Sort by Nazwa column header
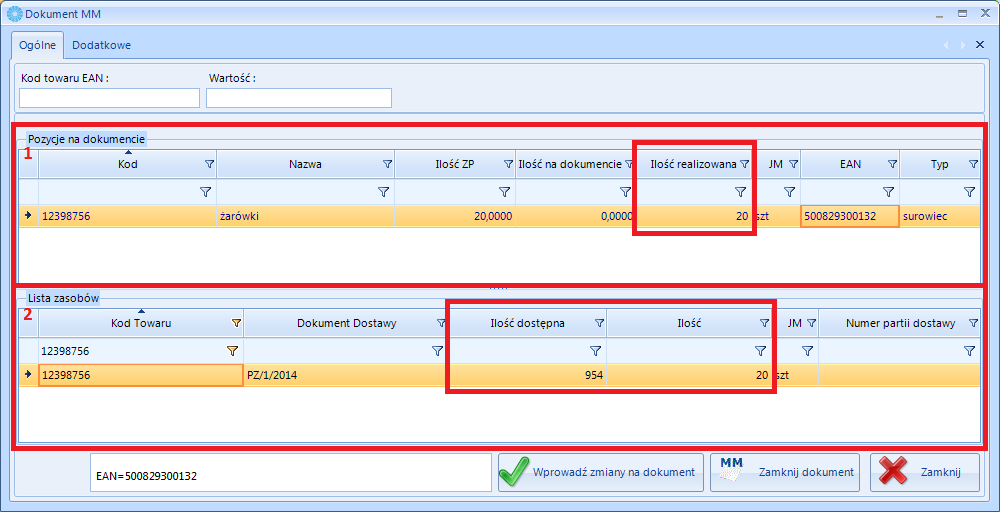Screen dimensions: 1000x512 coord(305,165)
